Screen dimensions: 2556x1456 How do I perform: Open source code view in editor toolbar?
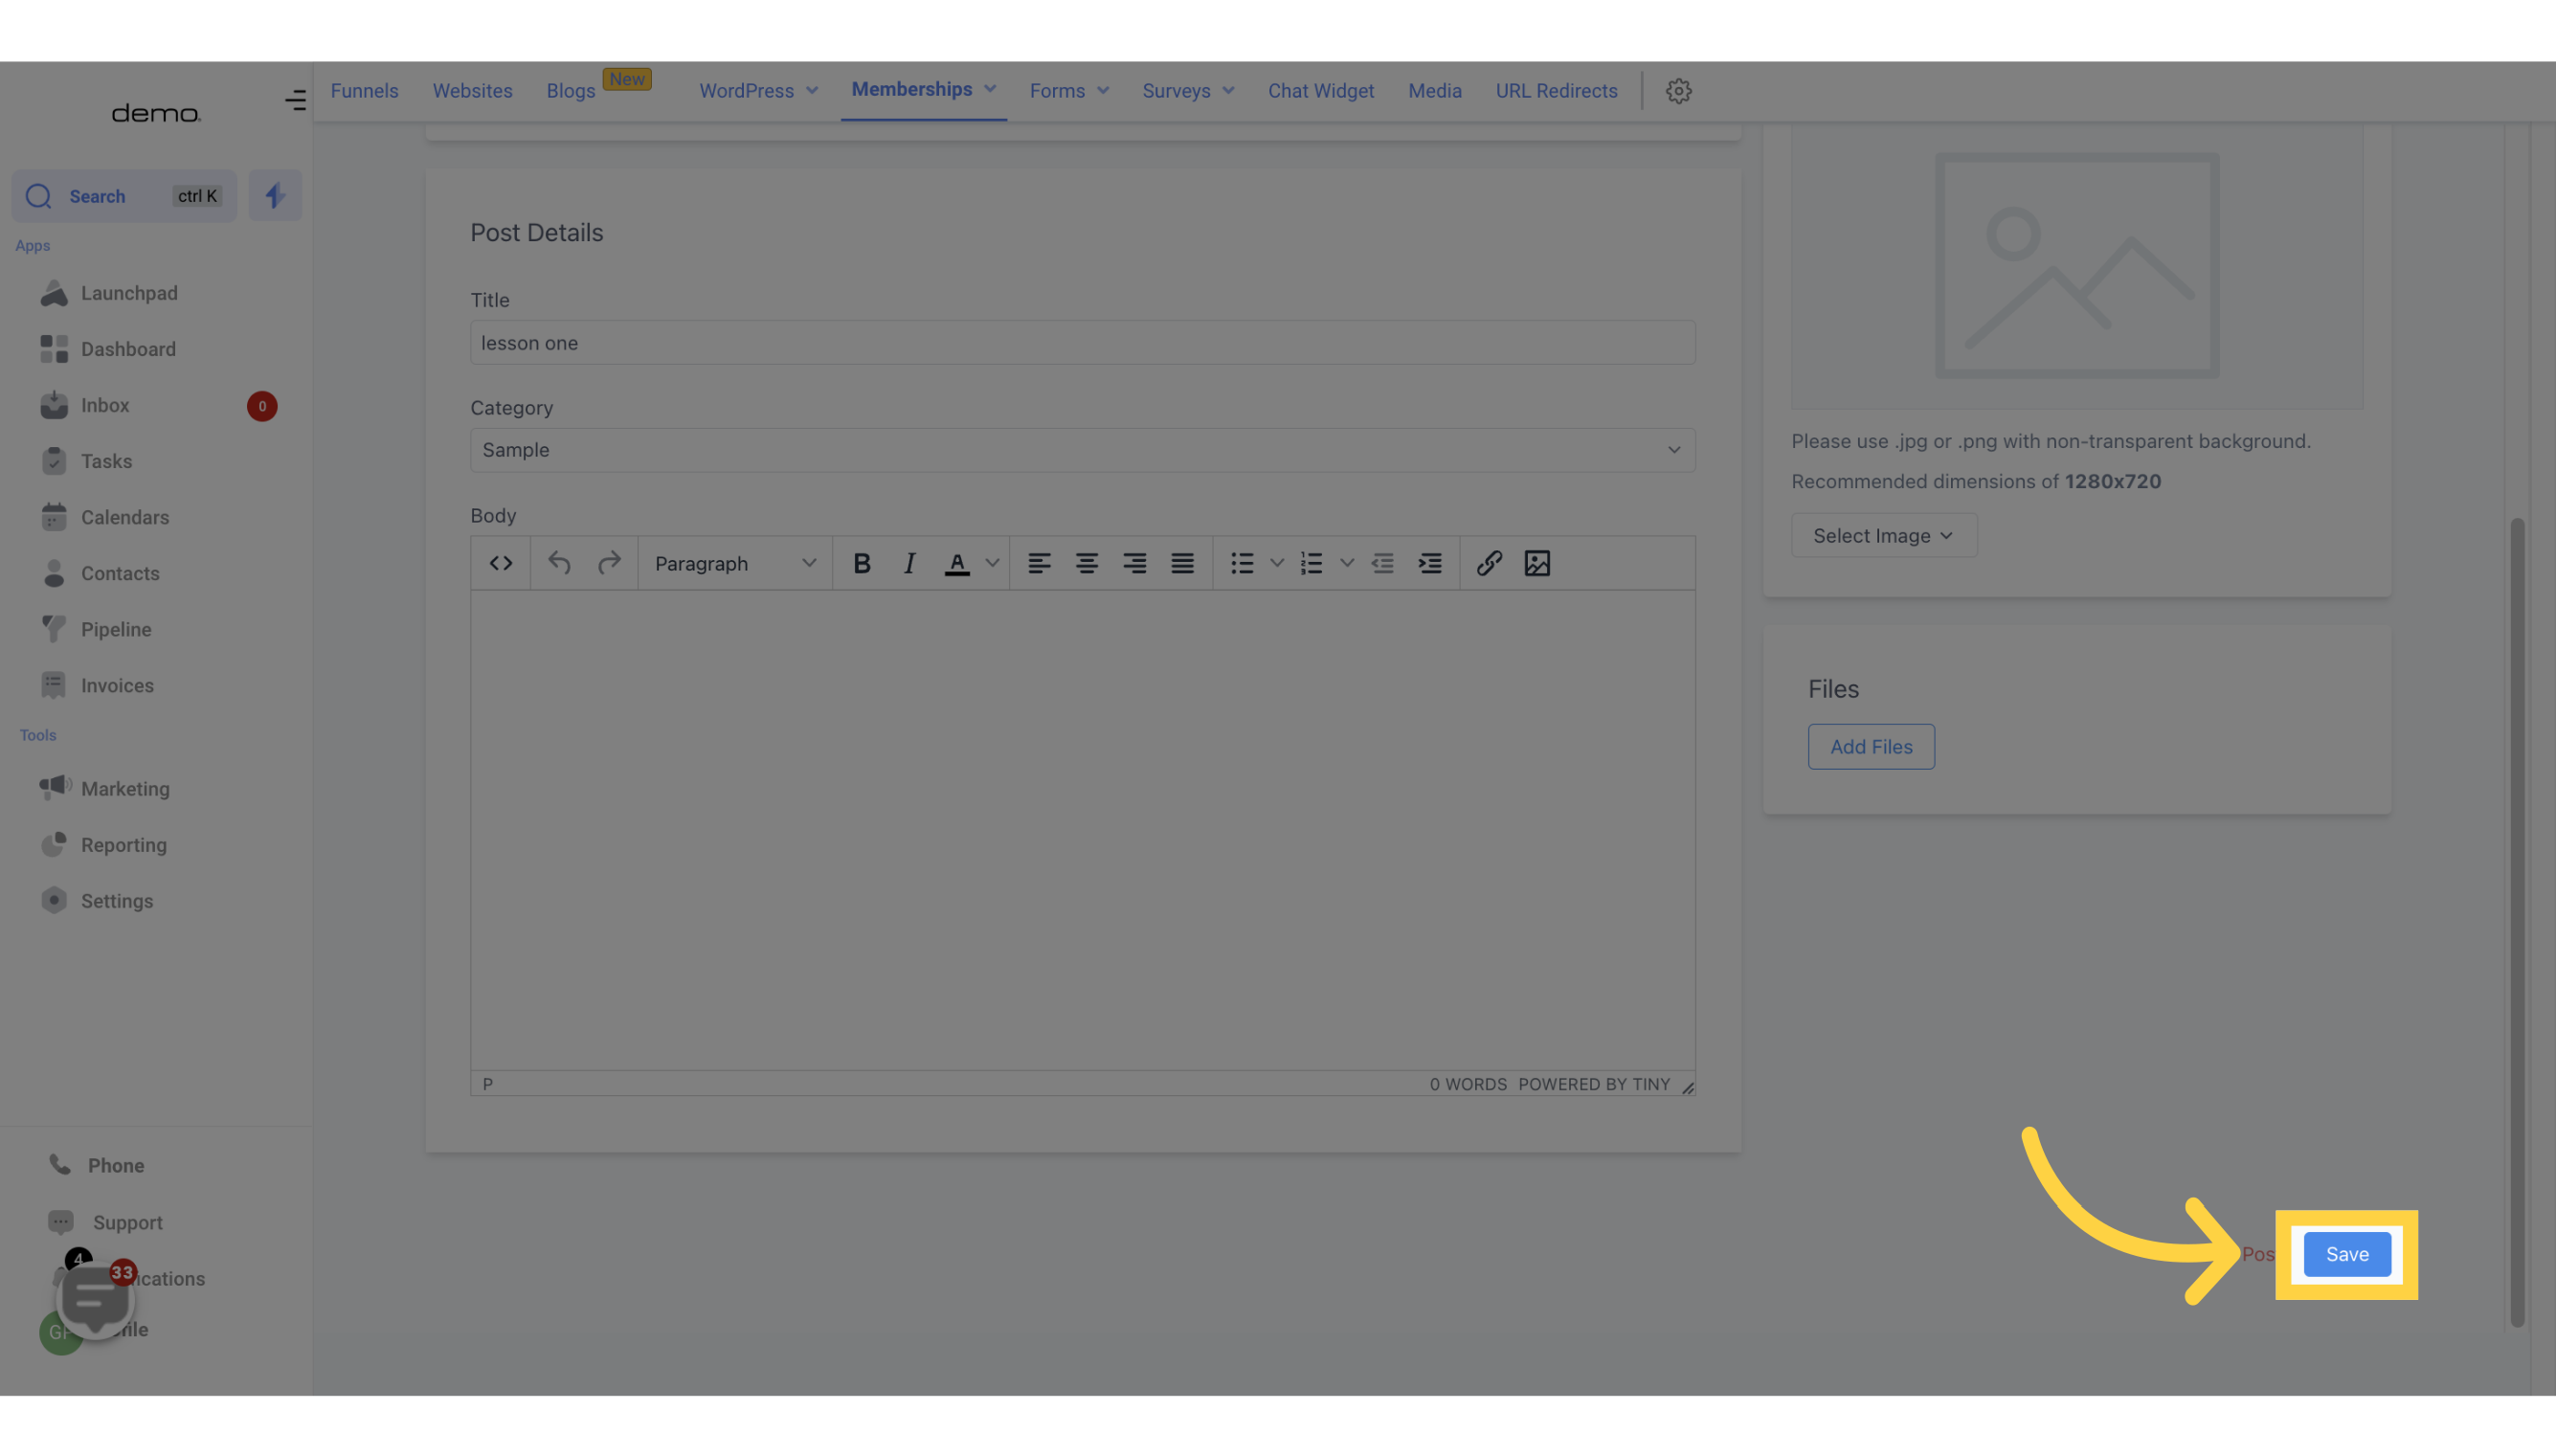click(501, 563)
